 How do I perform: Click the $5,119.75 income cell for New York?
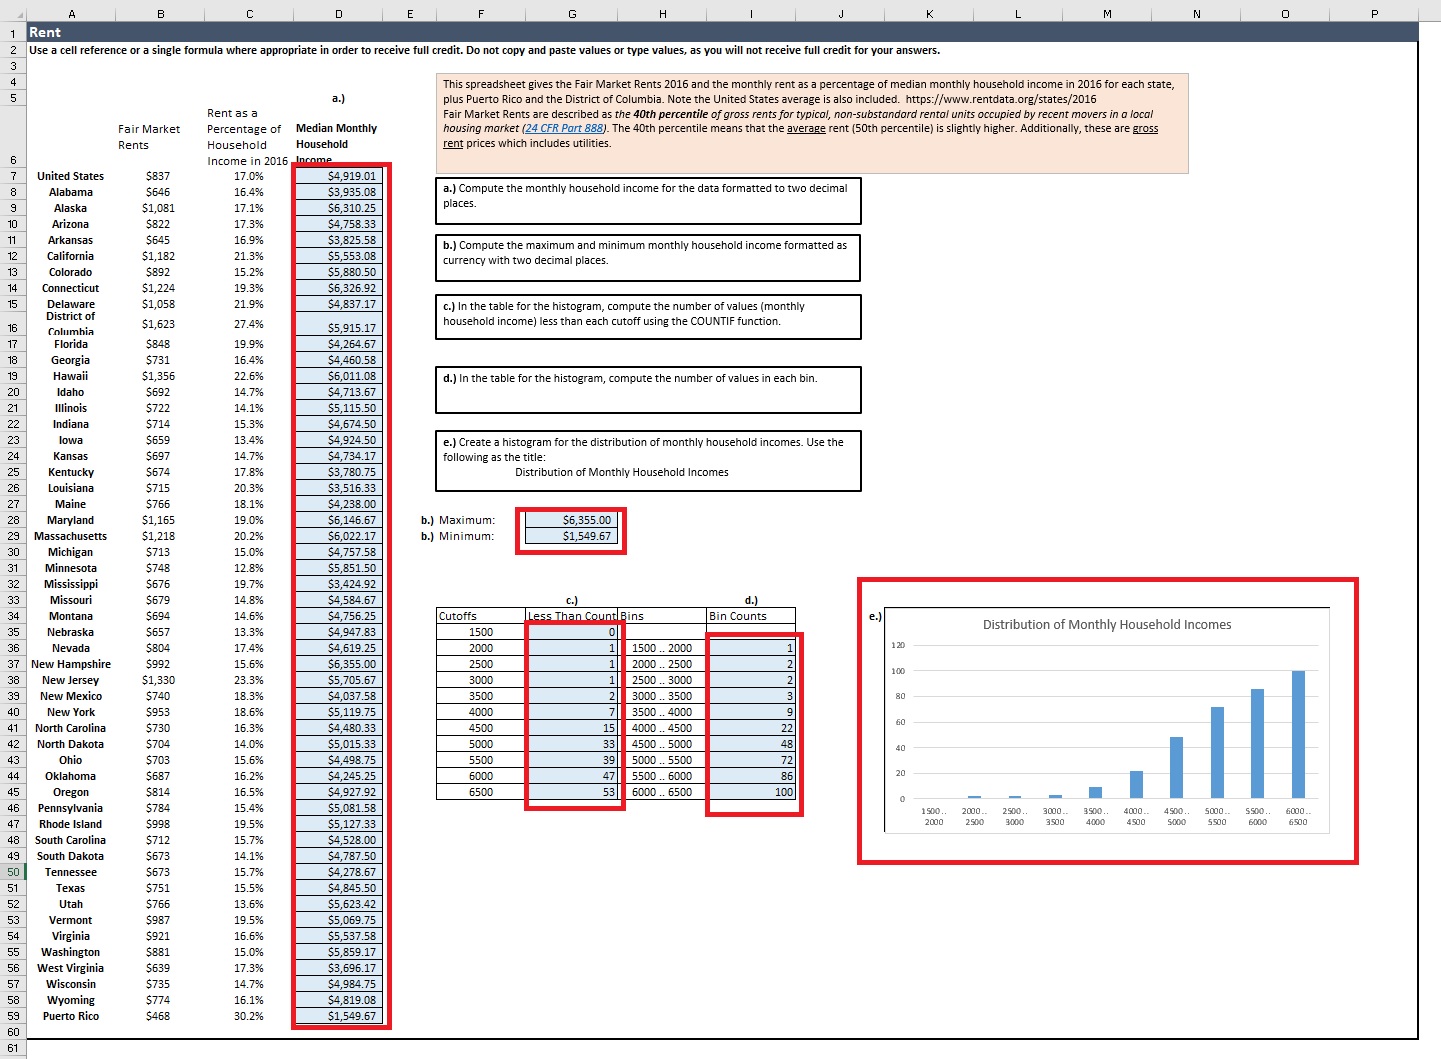click(340, 712)
